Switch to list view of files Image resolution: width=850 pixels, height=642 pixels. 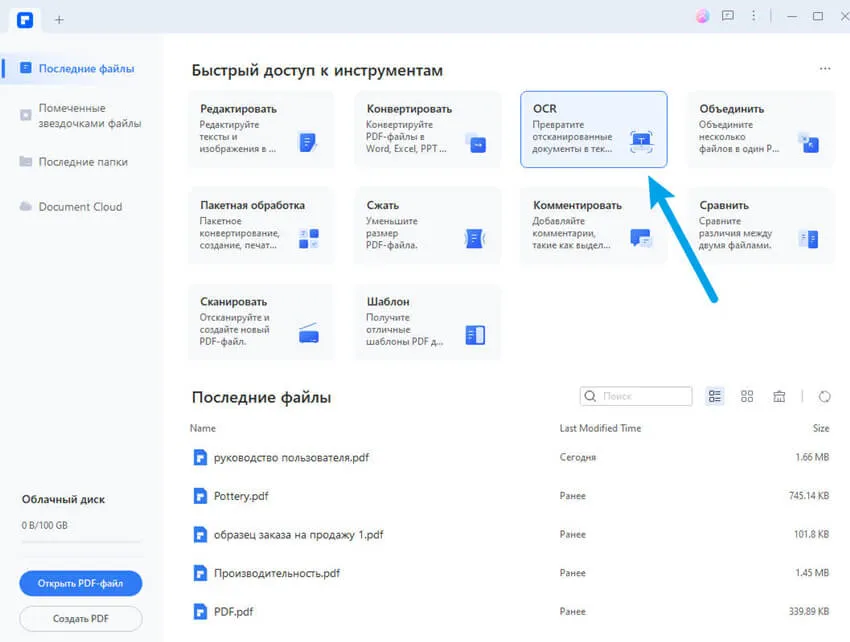click(x=715, y=396)
